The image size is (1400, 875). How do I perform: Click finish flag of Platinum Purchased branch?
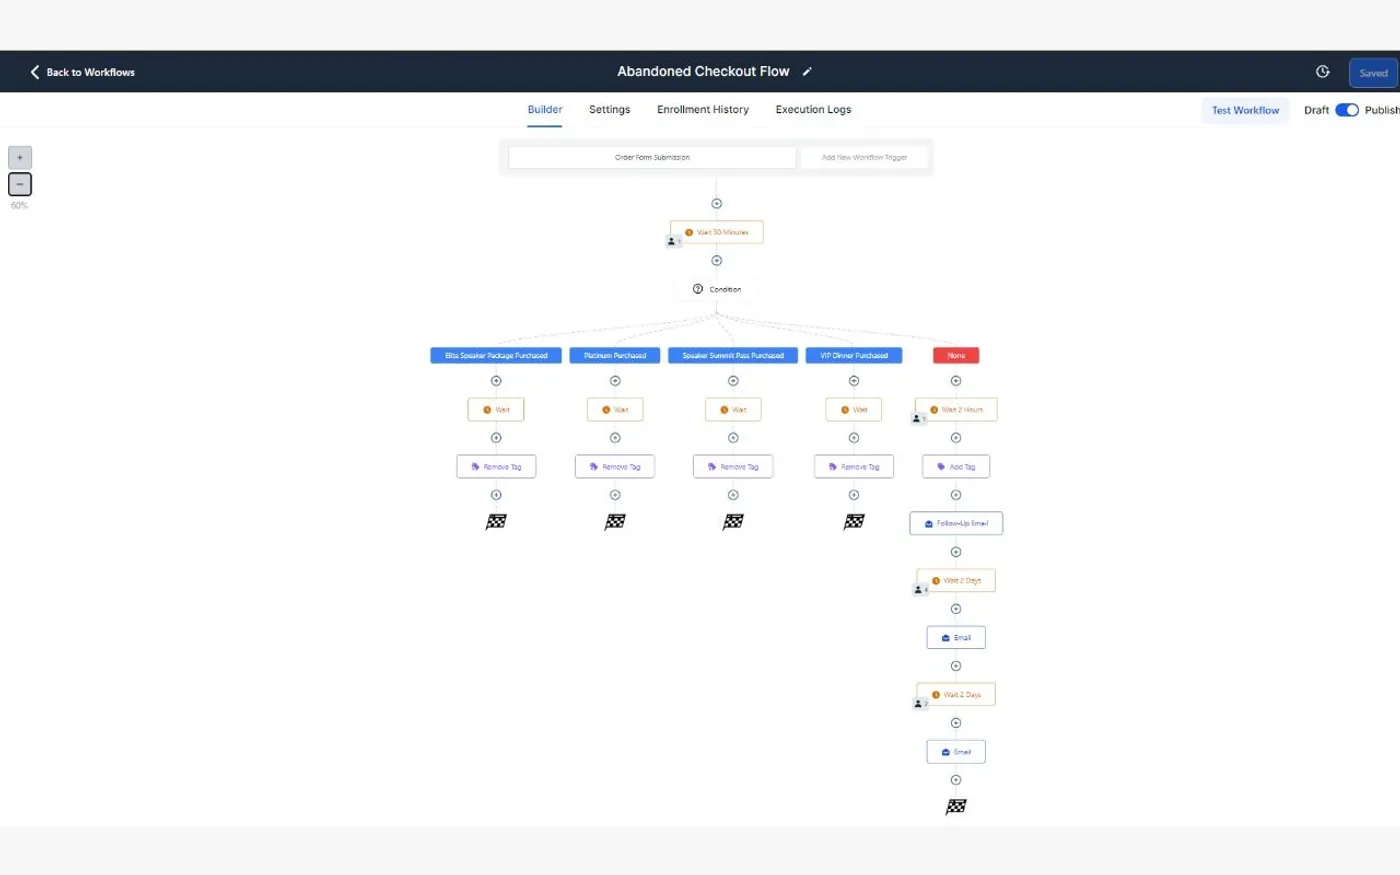click(x=615, y=522)
